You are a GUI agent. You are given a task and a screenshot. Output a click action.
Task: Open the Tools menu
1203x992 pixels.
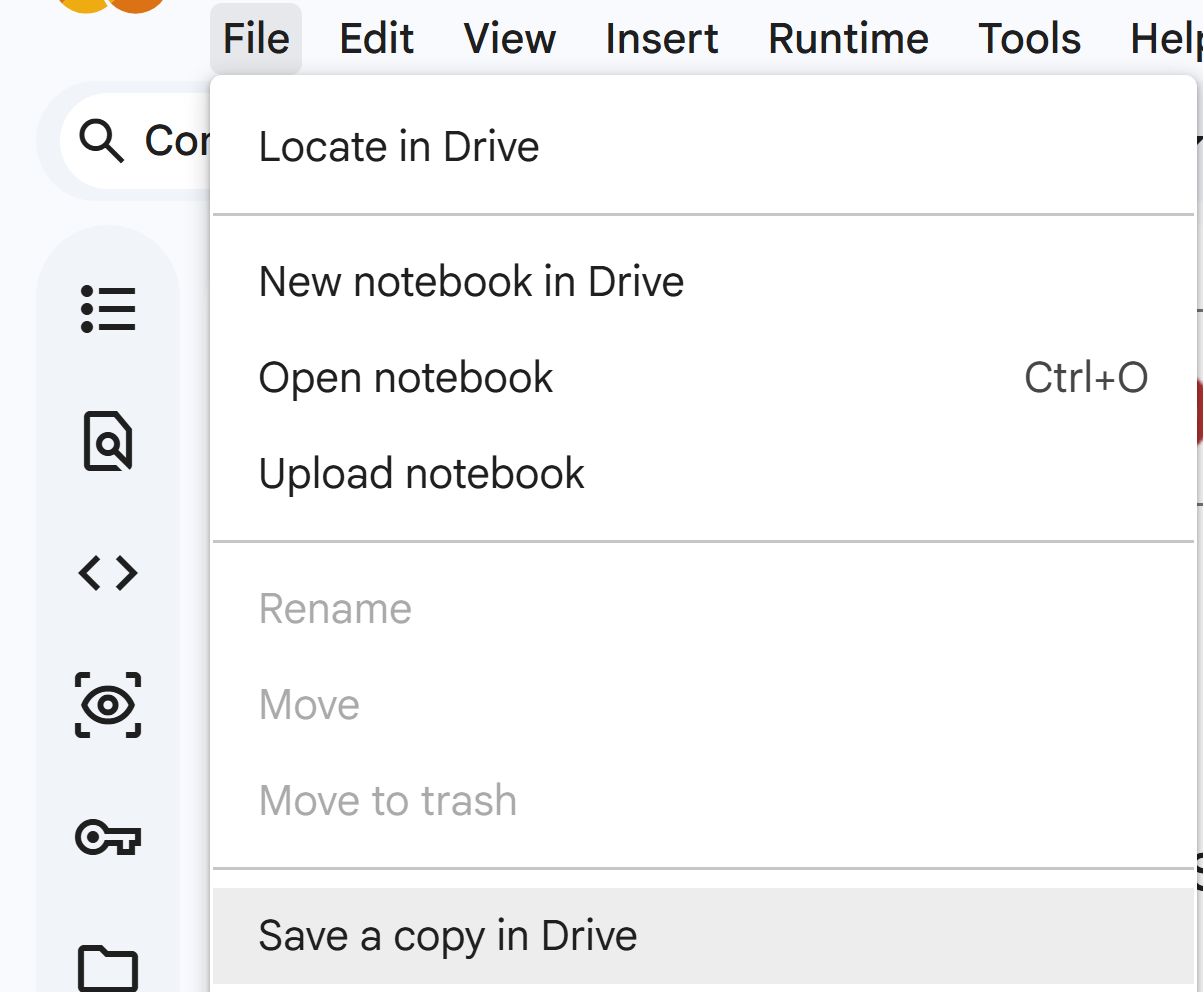[x=1029, y=39]
